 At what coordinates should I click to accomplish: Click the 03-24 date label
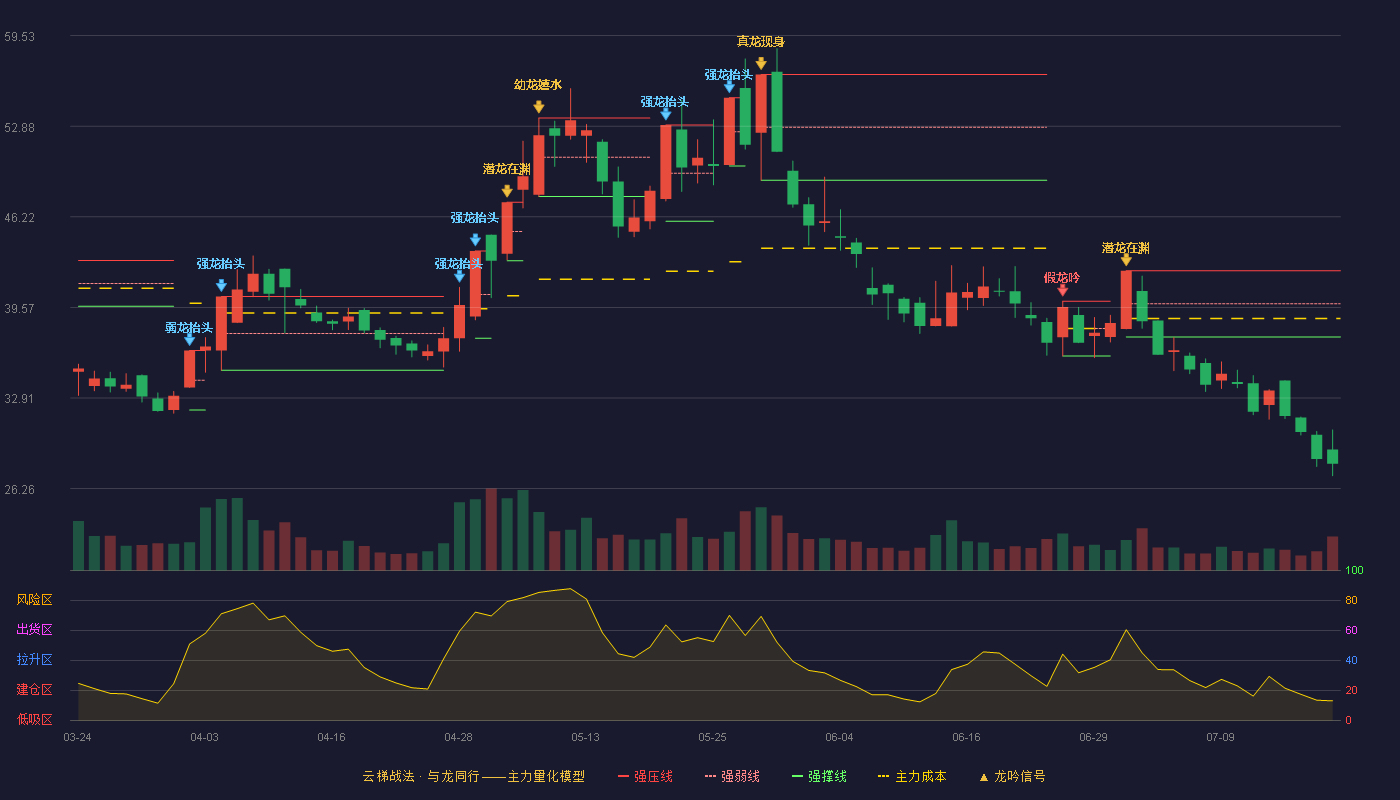[77, 737]
